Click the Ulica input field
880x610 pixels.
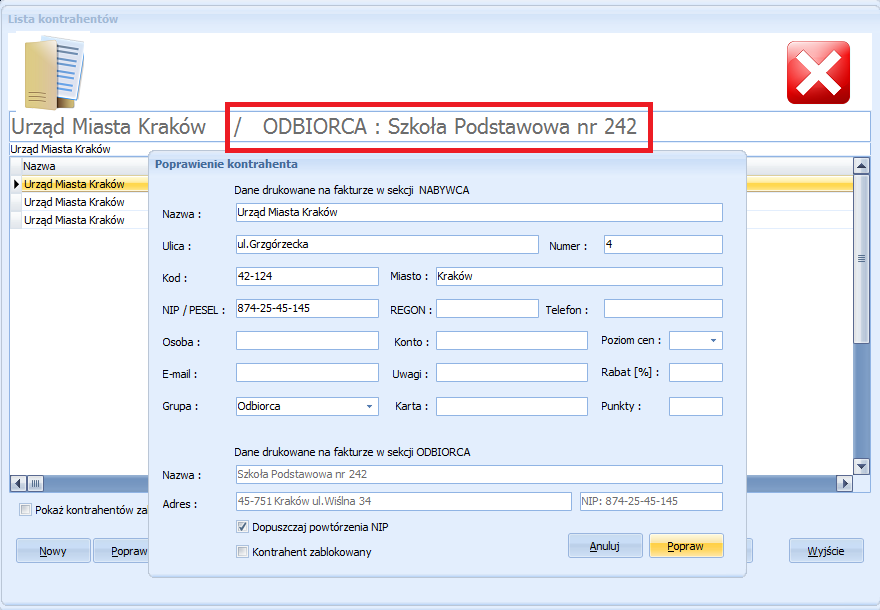click(x=387, y=245)
